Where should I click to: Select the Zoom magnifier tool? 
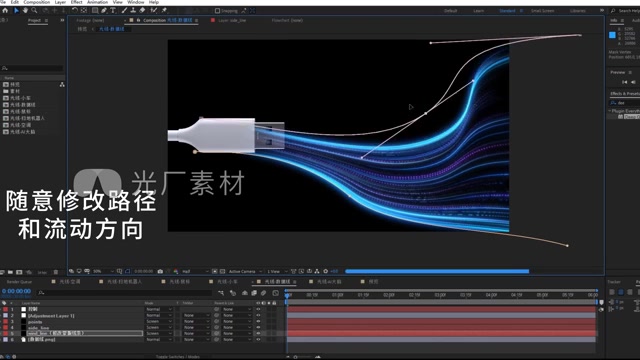pos(34,10)
